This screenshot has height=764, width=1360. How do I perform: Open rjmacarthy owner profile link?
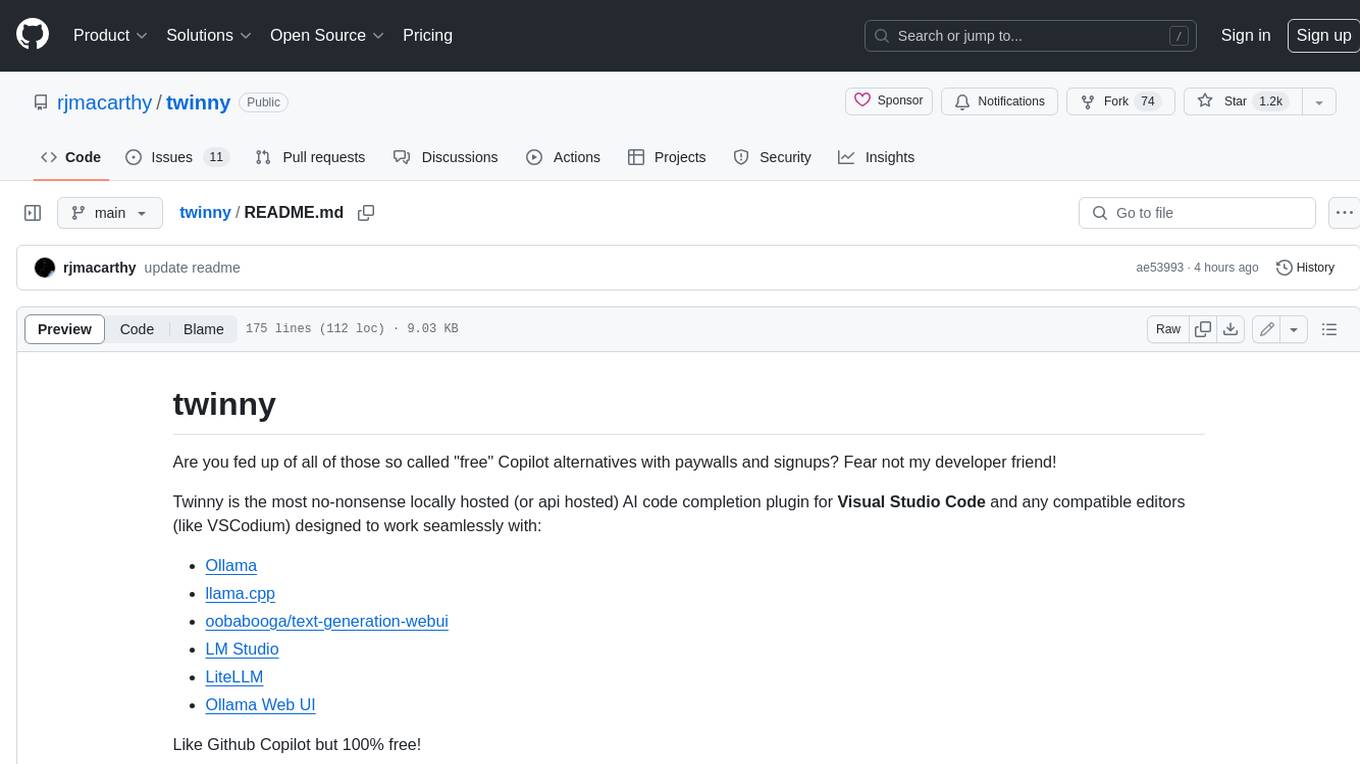(x=107, y=102)
